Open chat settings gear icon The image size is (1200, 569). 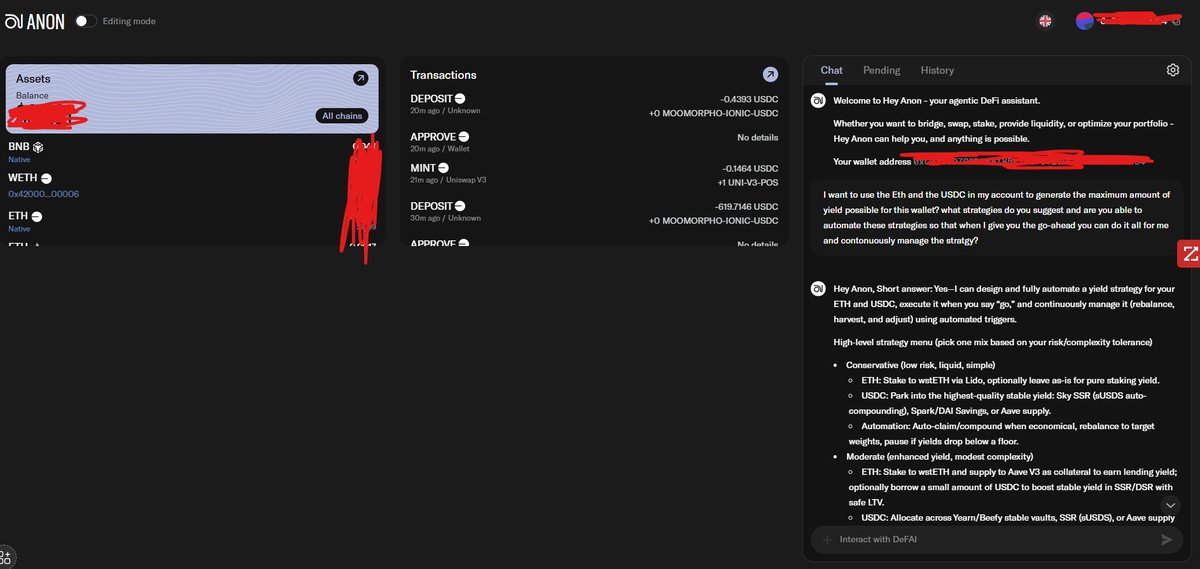coord(1173,70)
